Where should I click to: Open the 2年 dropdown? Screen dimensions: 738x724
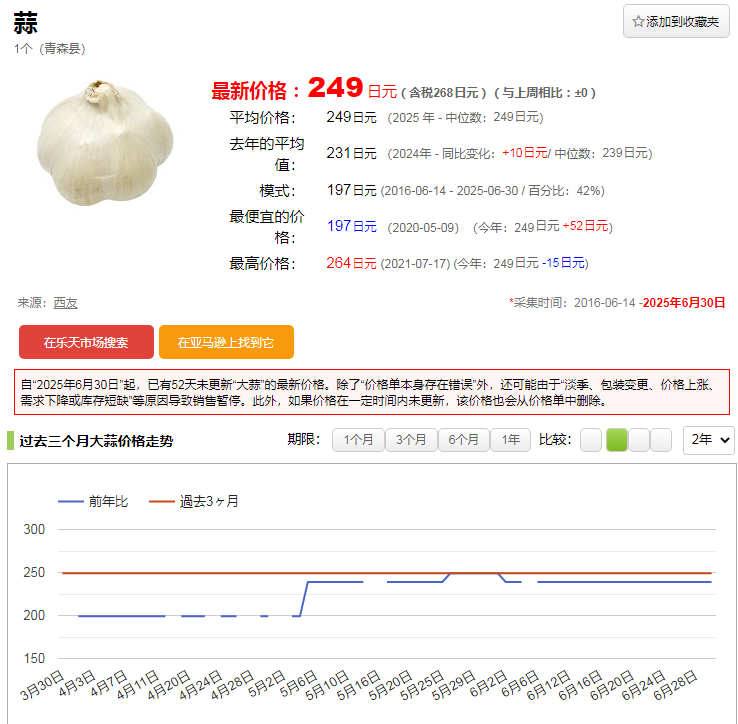708,440
